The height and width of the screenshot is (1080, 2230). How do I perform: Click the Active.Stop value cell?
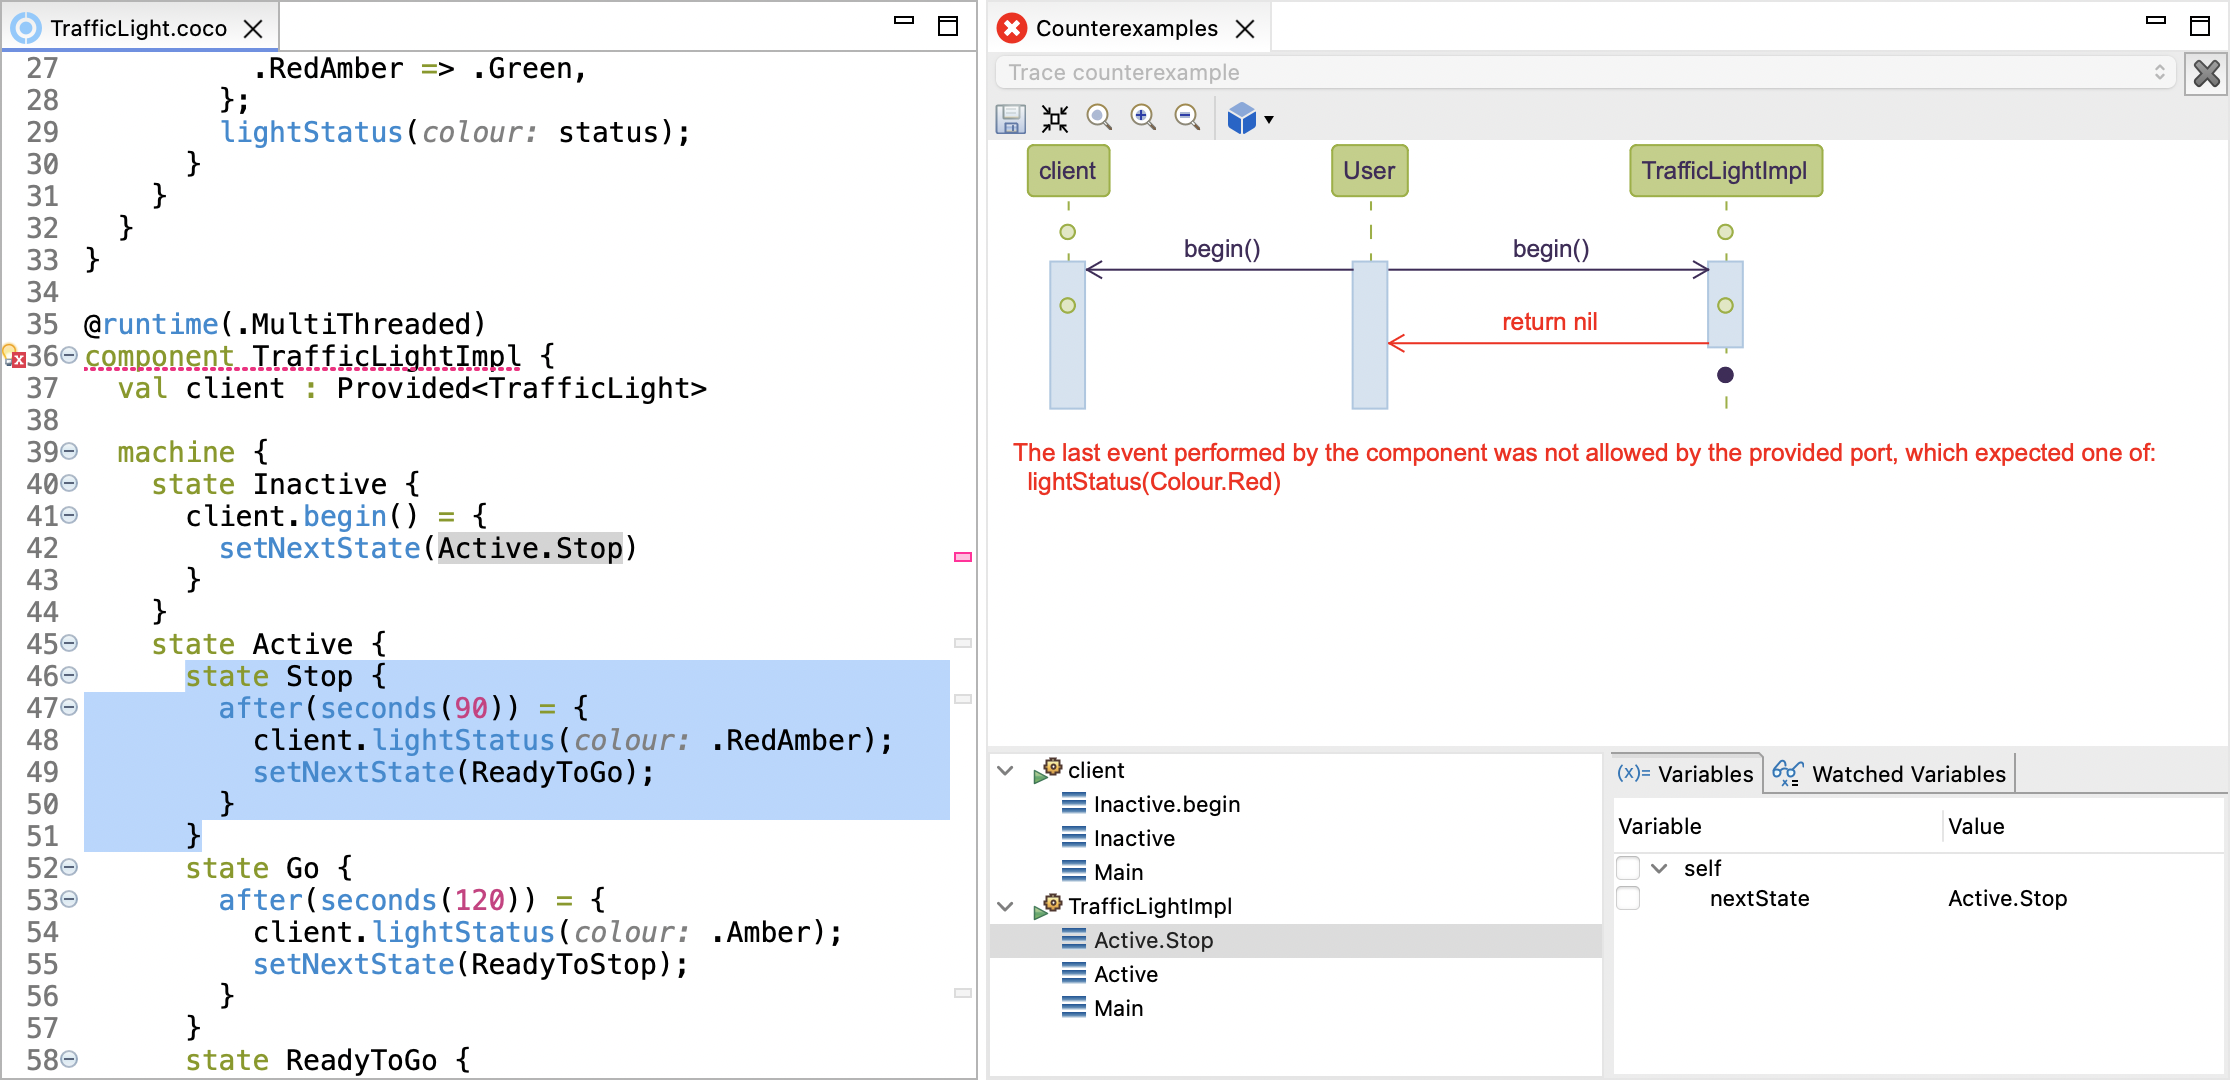[x=2007, y=898]
